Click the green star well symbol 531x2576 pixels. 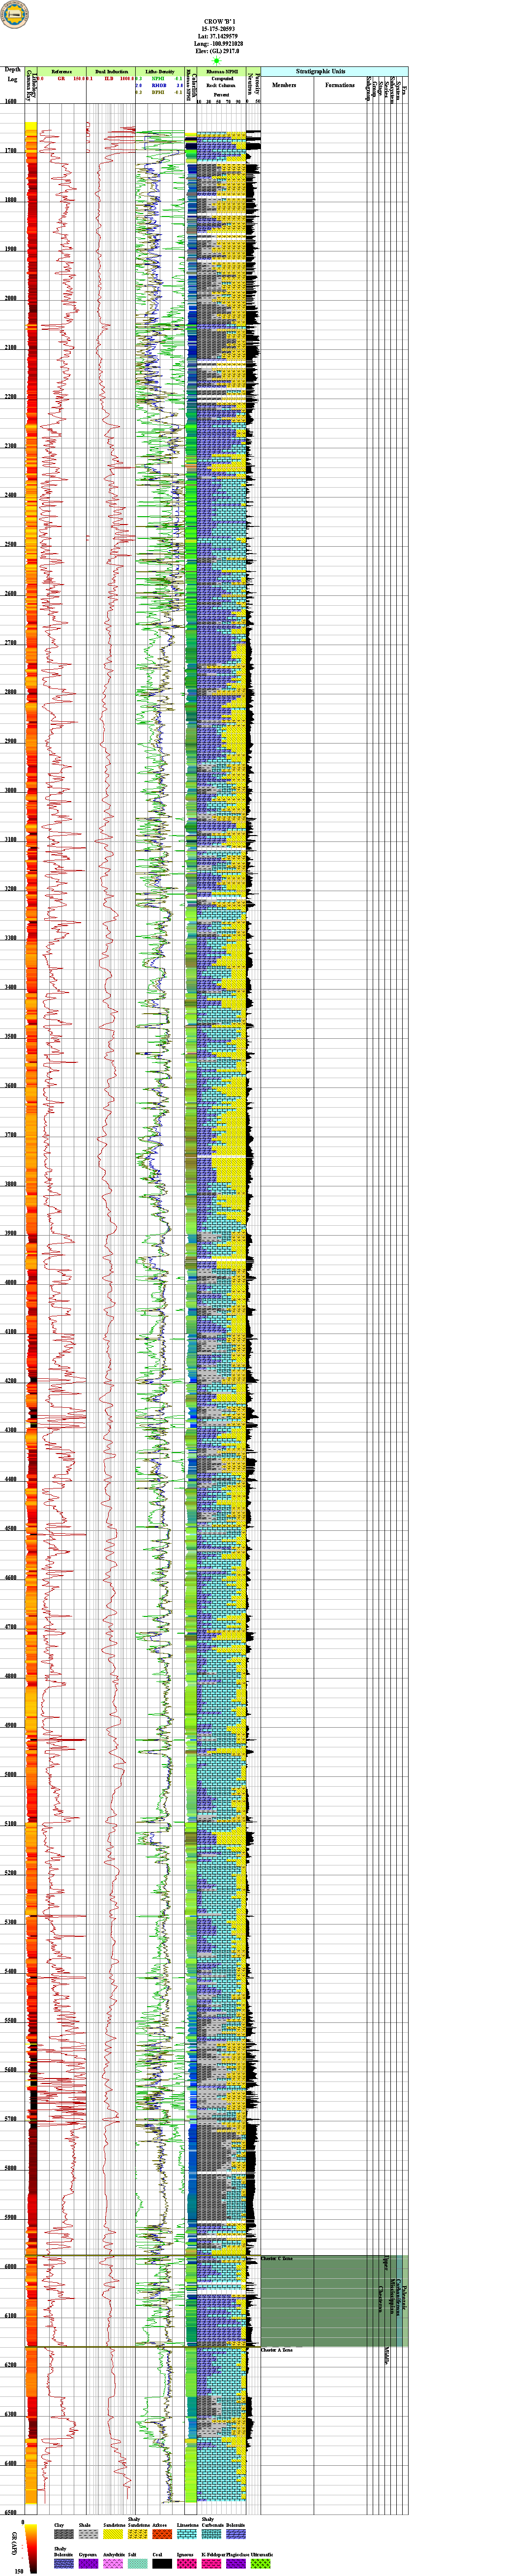216,61
